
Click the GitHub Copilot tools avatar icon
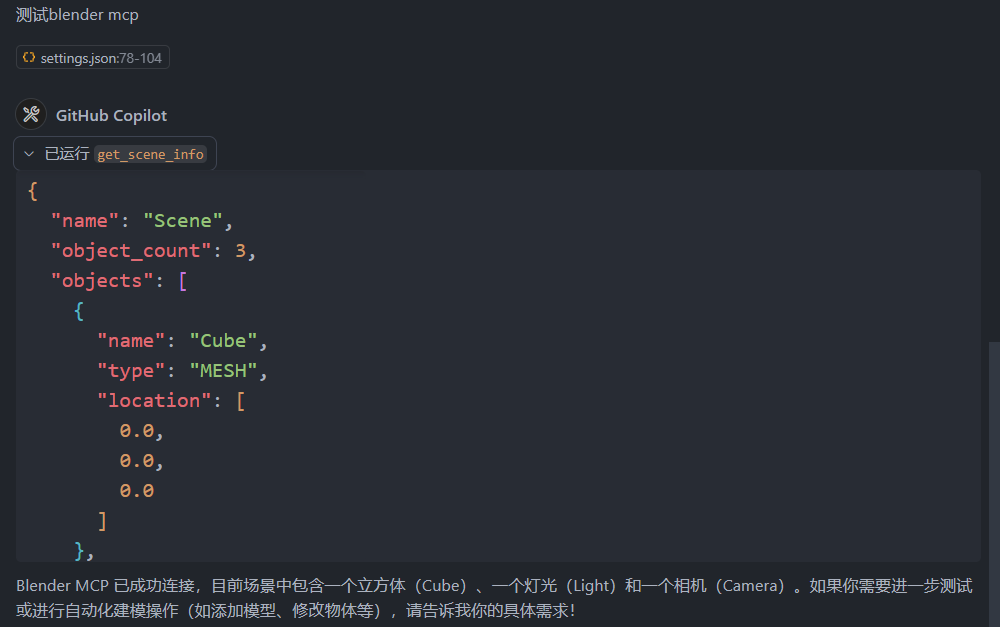[31, 115]
